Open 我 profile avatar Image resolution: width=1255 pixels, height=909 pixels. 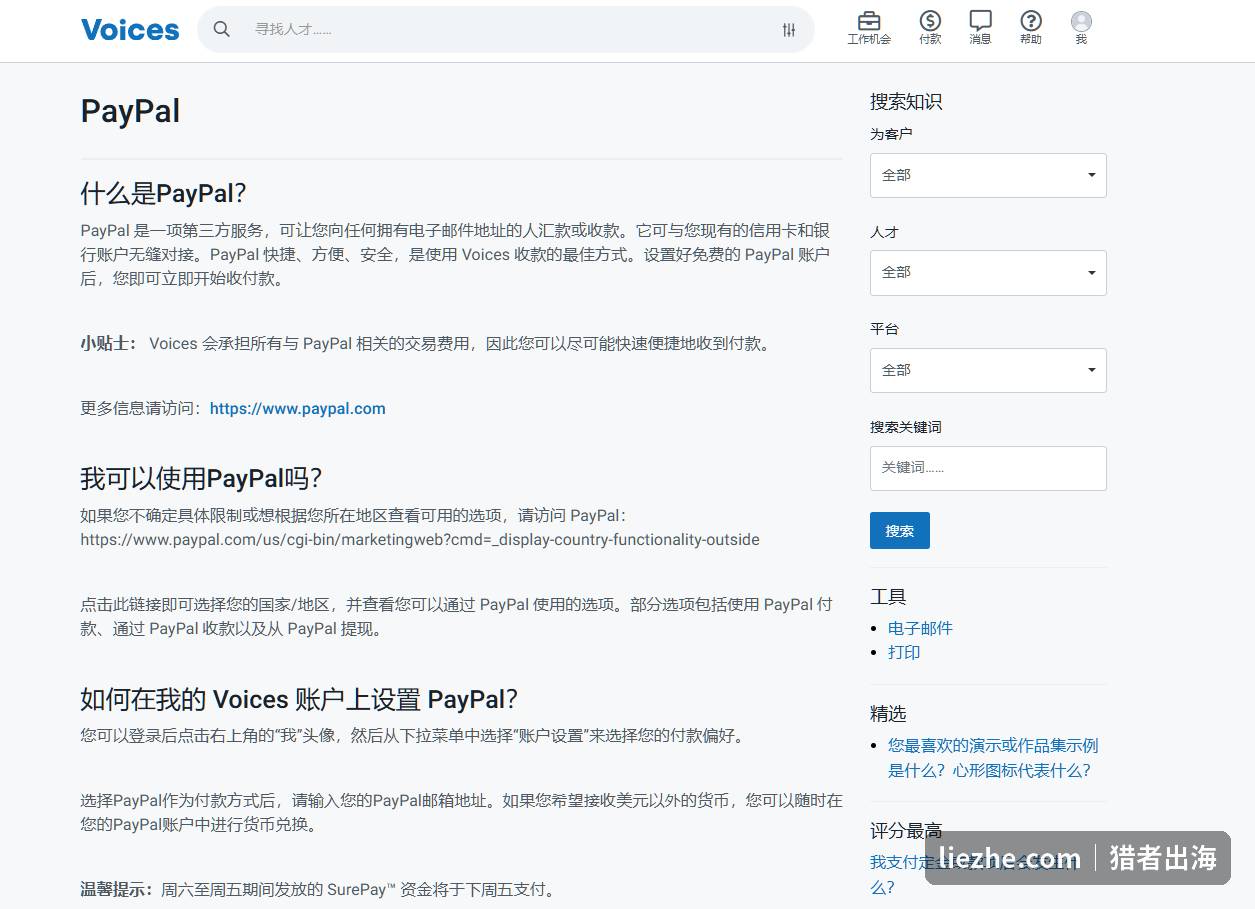coord(1081,21)
